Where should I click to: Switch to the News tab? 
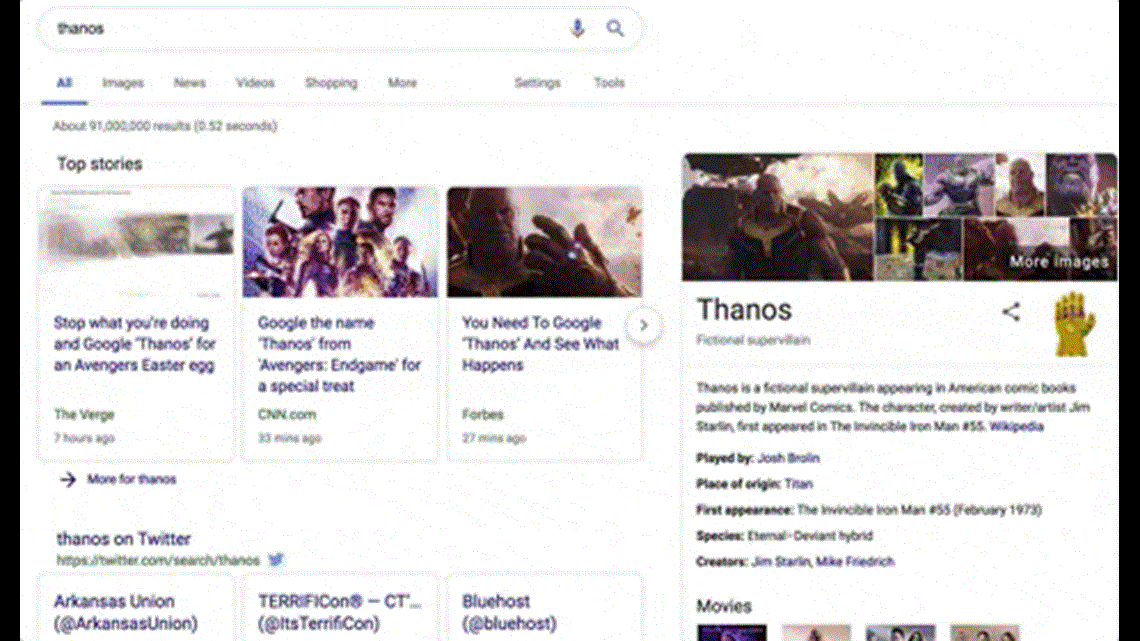189,83
